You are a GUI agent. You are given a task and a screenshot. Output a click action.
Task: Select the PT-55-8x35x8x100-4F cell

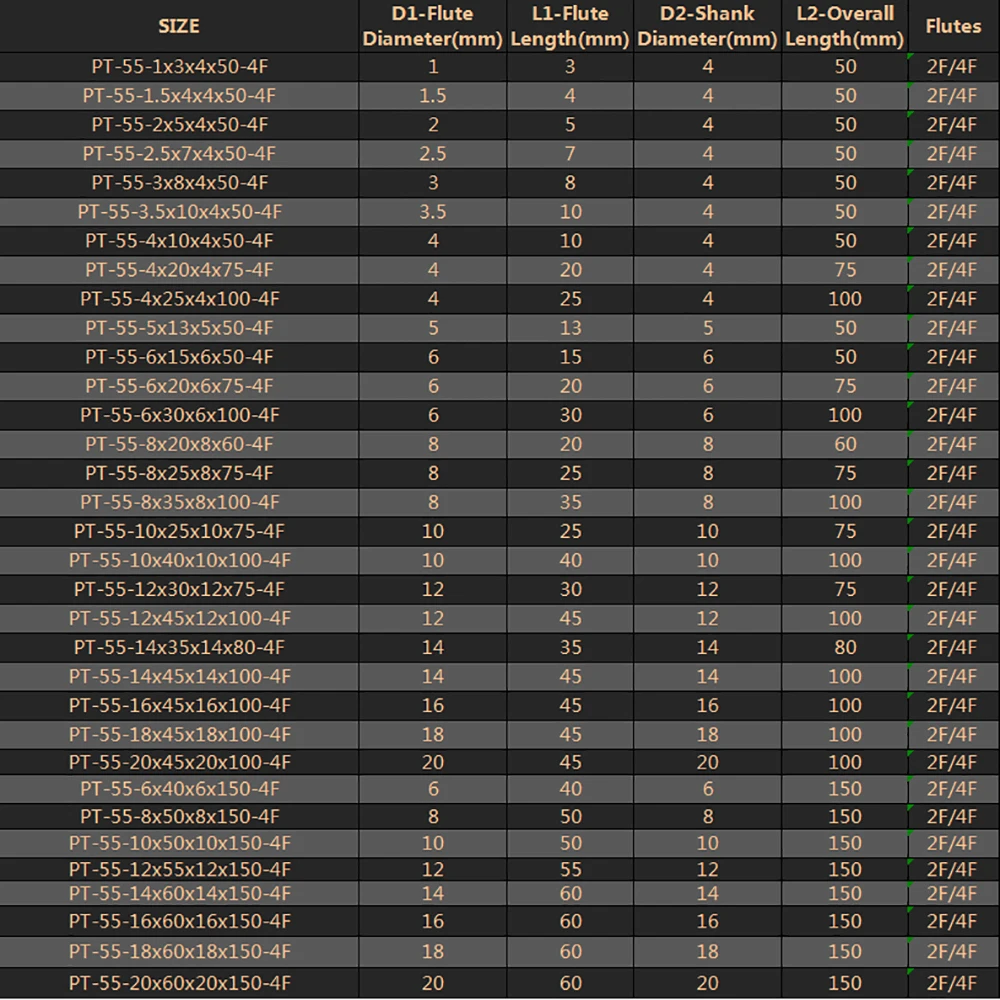(x=179, y=502)
